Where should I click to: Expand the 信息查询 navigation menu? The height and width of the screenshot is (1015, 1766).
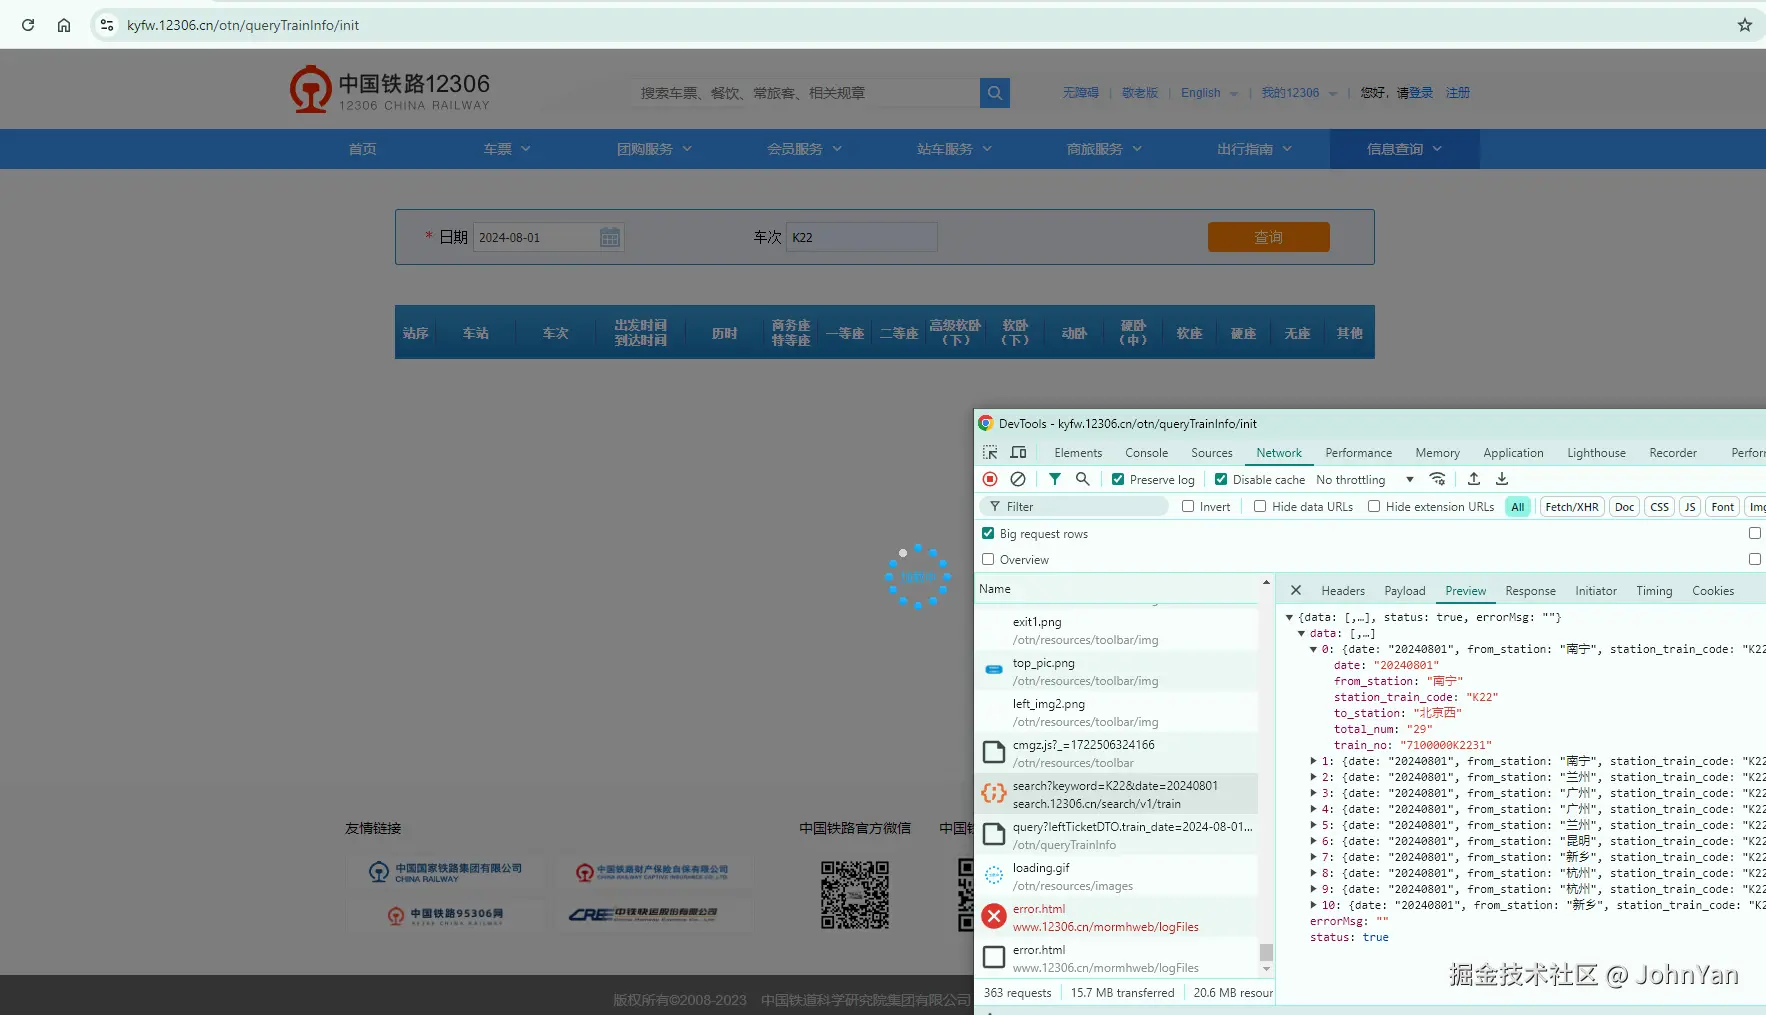[x=1404, y=149]
